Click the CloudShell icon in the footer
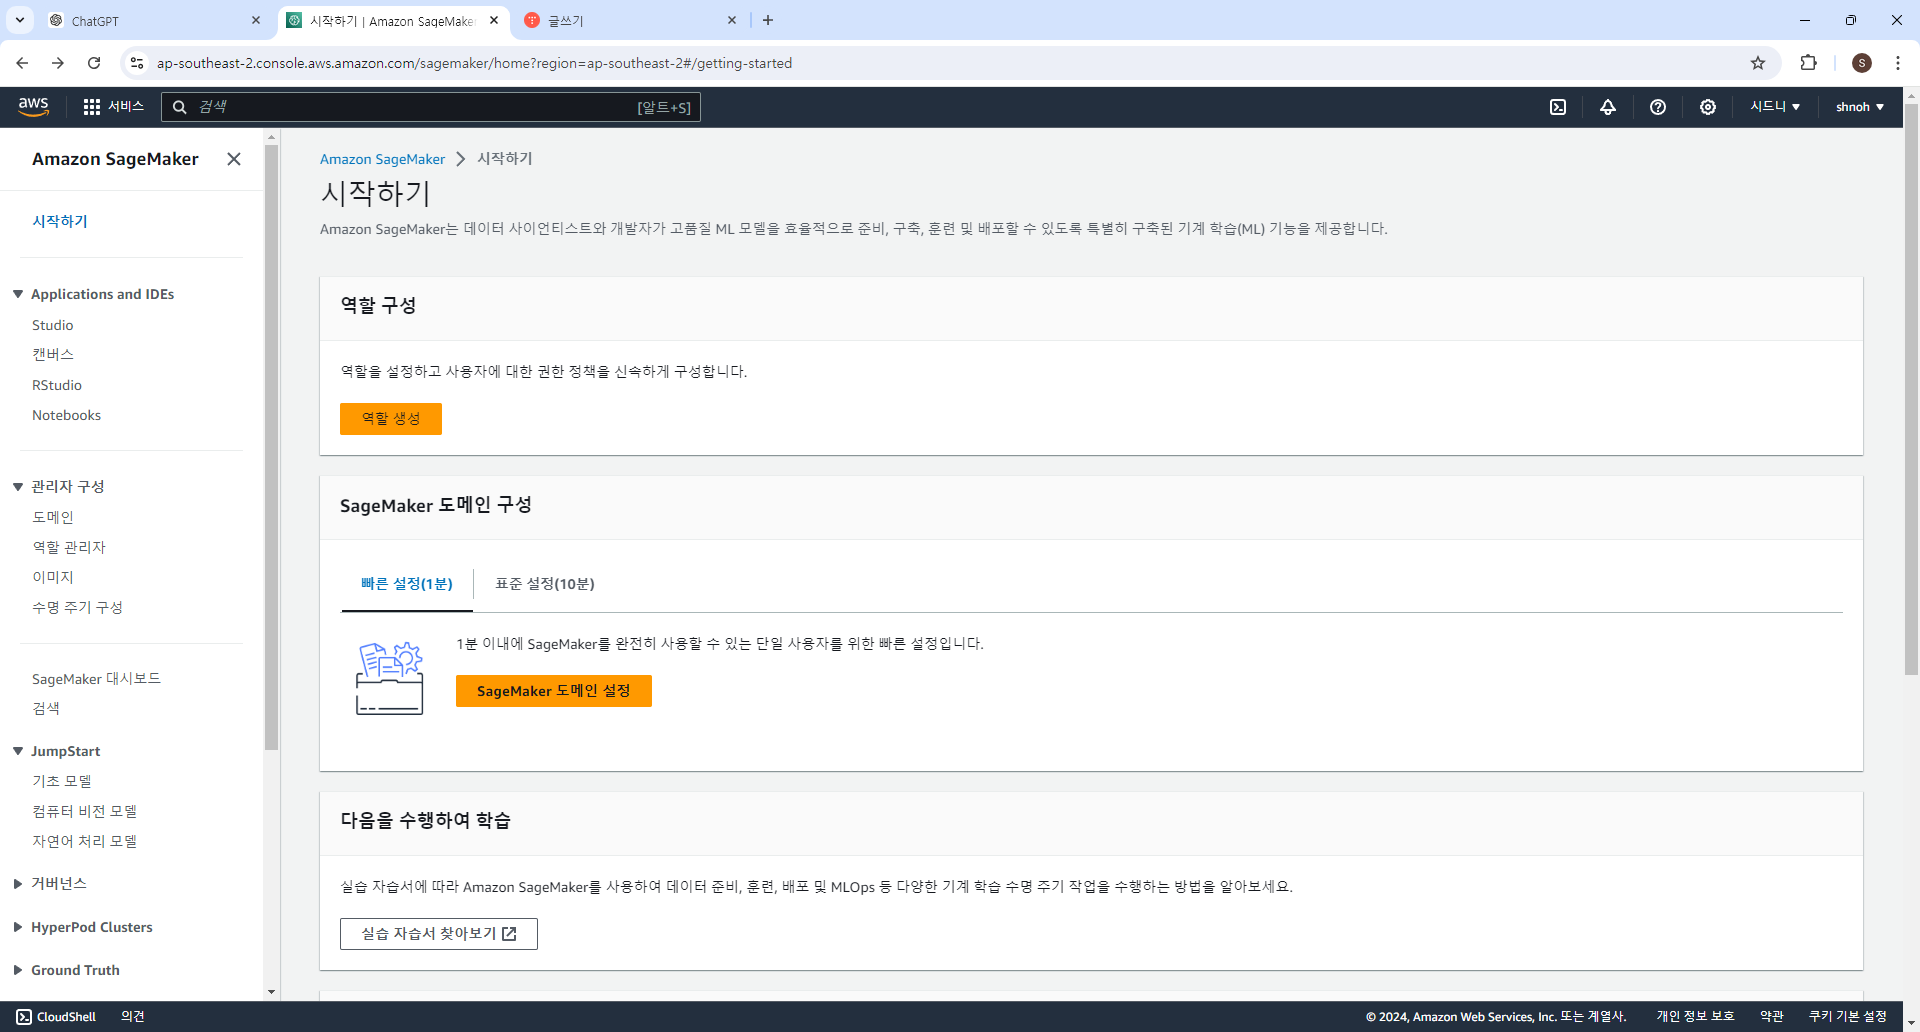Image resolution: width=1920 pixels, height=1032 pixels. (24, 1017)
